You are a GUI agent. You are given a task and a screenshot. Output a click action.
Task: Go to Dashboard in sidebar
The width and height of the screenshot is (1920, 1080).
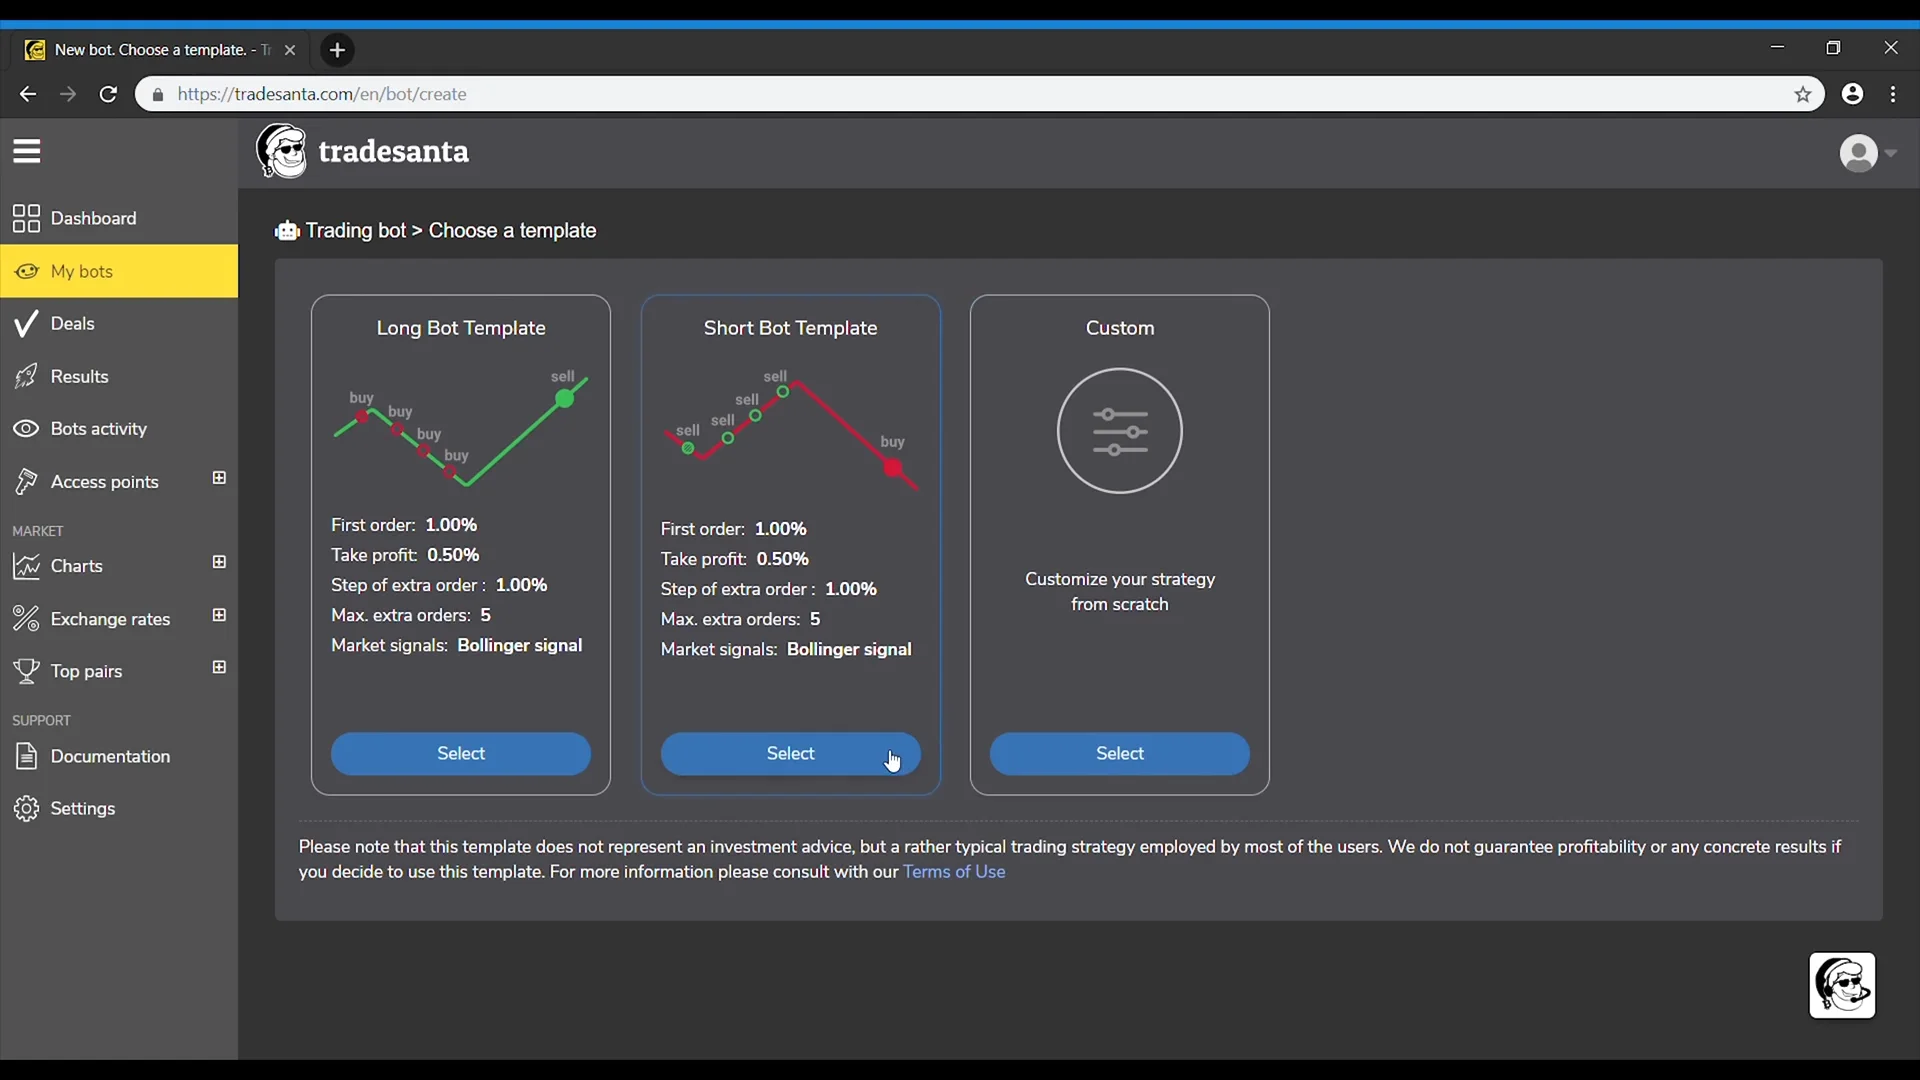pyautogui.click(x=92, y=218)
